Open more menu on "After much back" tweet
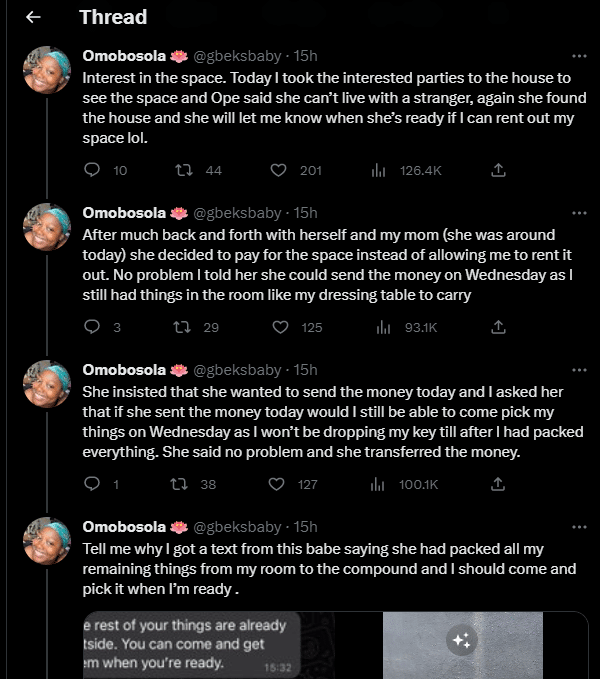This screenshot has width=600, height=679. 579,213
